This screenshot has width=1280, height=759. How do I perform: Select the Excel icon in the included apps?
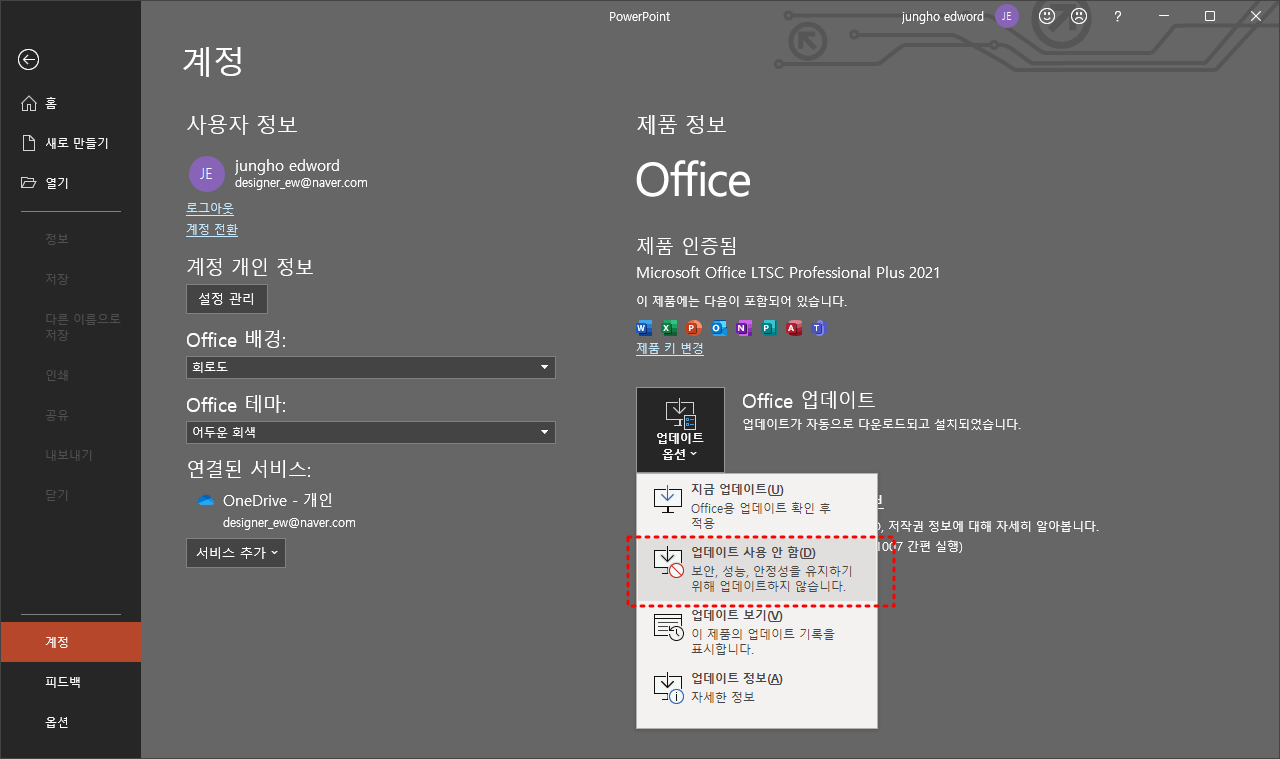(669, 327)
